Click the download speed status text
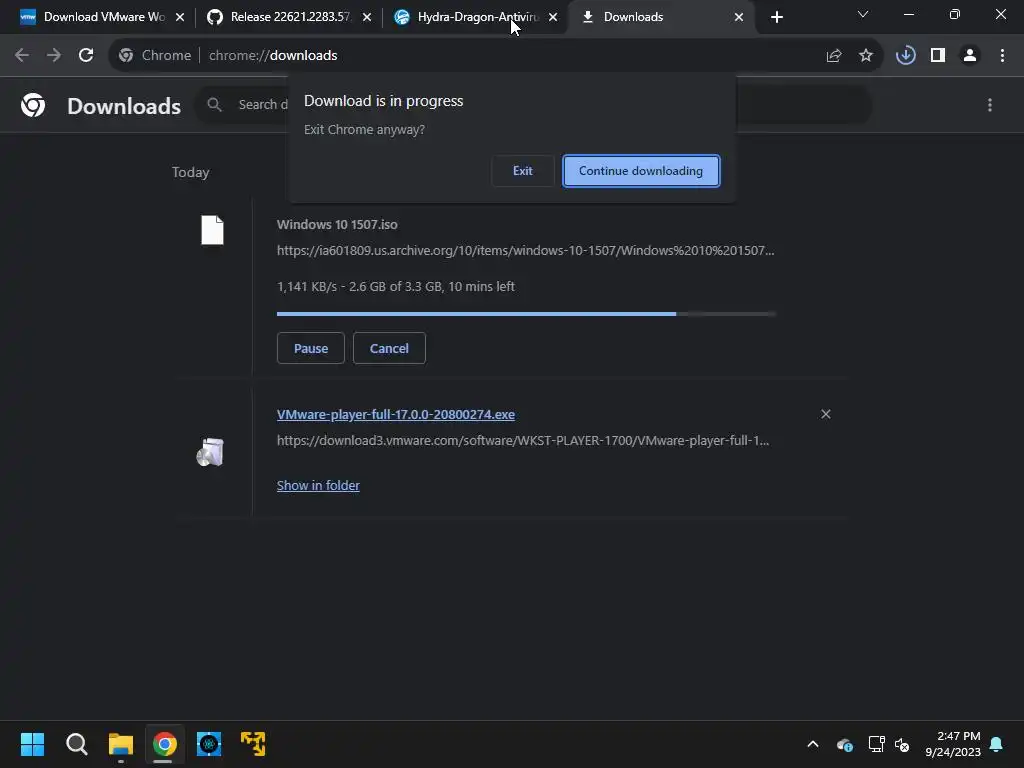 (396, 287)
